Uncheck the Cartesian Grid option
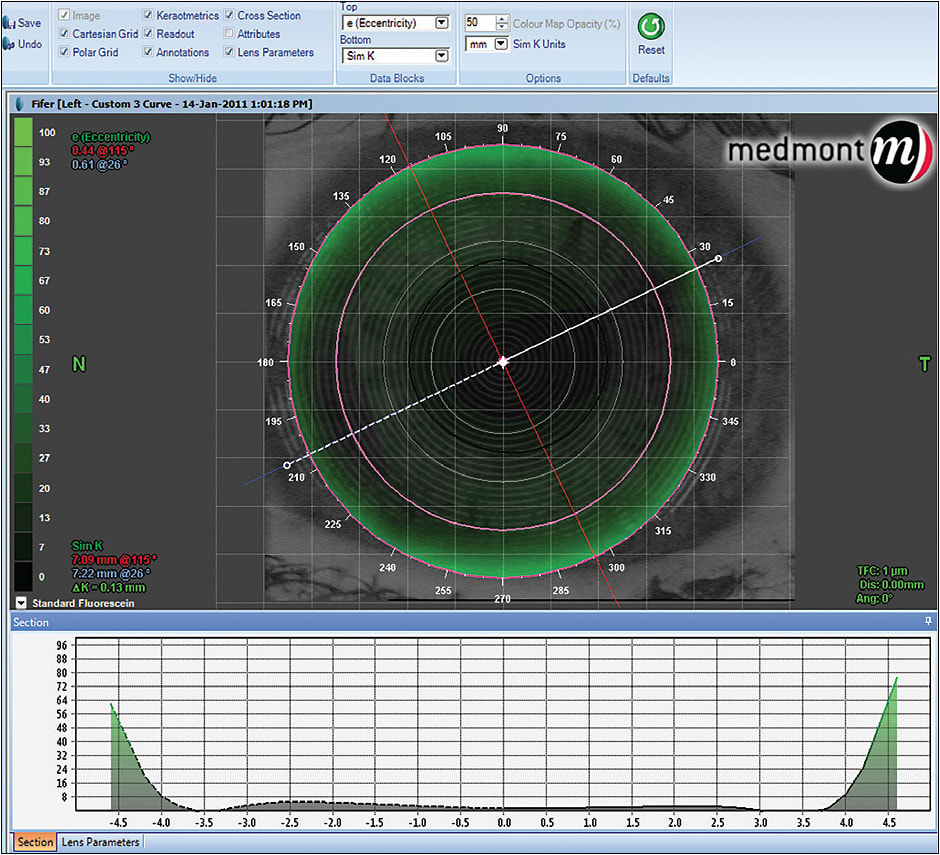 click(x=63, y=33)
